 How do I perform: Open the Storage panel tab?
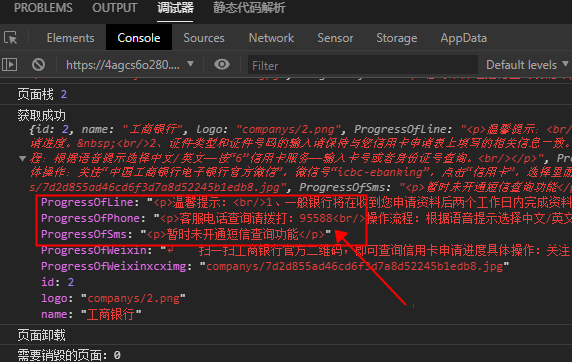click(x=397, y=38)
